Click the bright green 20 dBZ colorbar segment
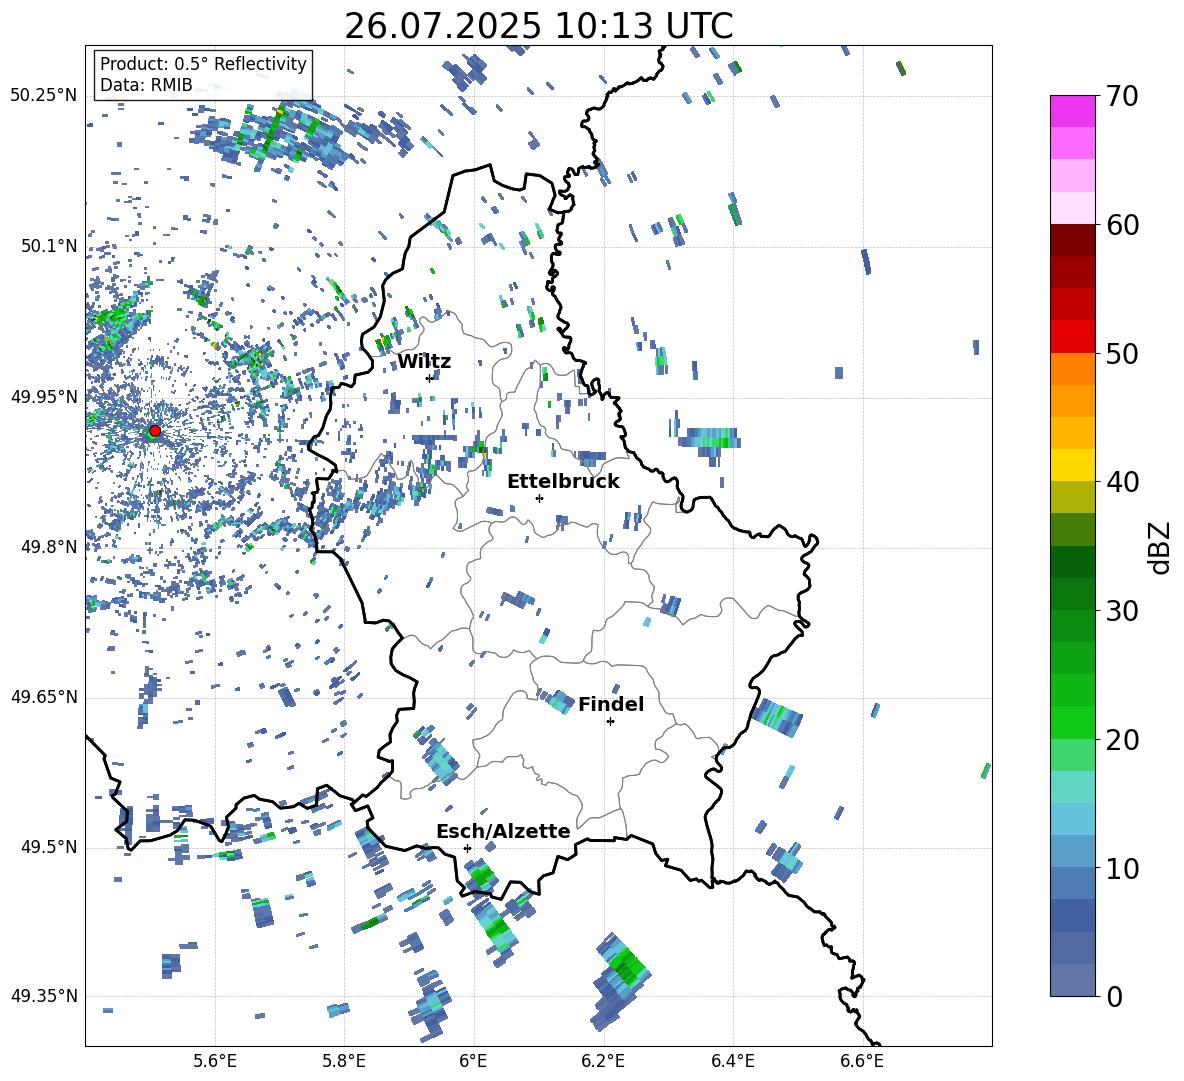This screenshot has width=1184, height=1081. tap(1072, 722)
